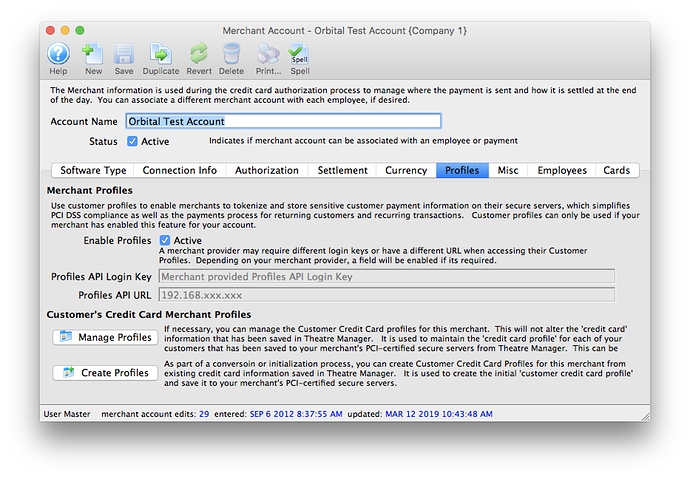The height and width of the screenshot is (479, 690).
Task: Click the 'Merchant Profiles' heading
Action: [89, 190]
